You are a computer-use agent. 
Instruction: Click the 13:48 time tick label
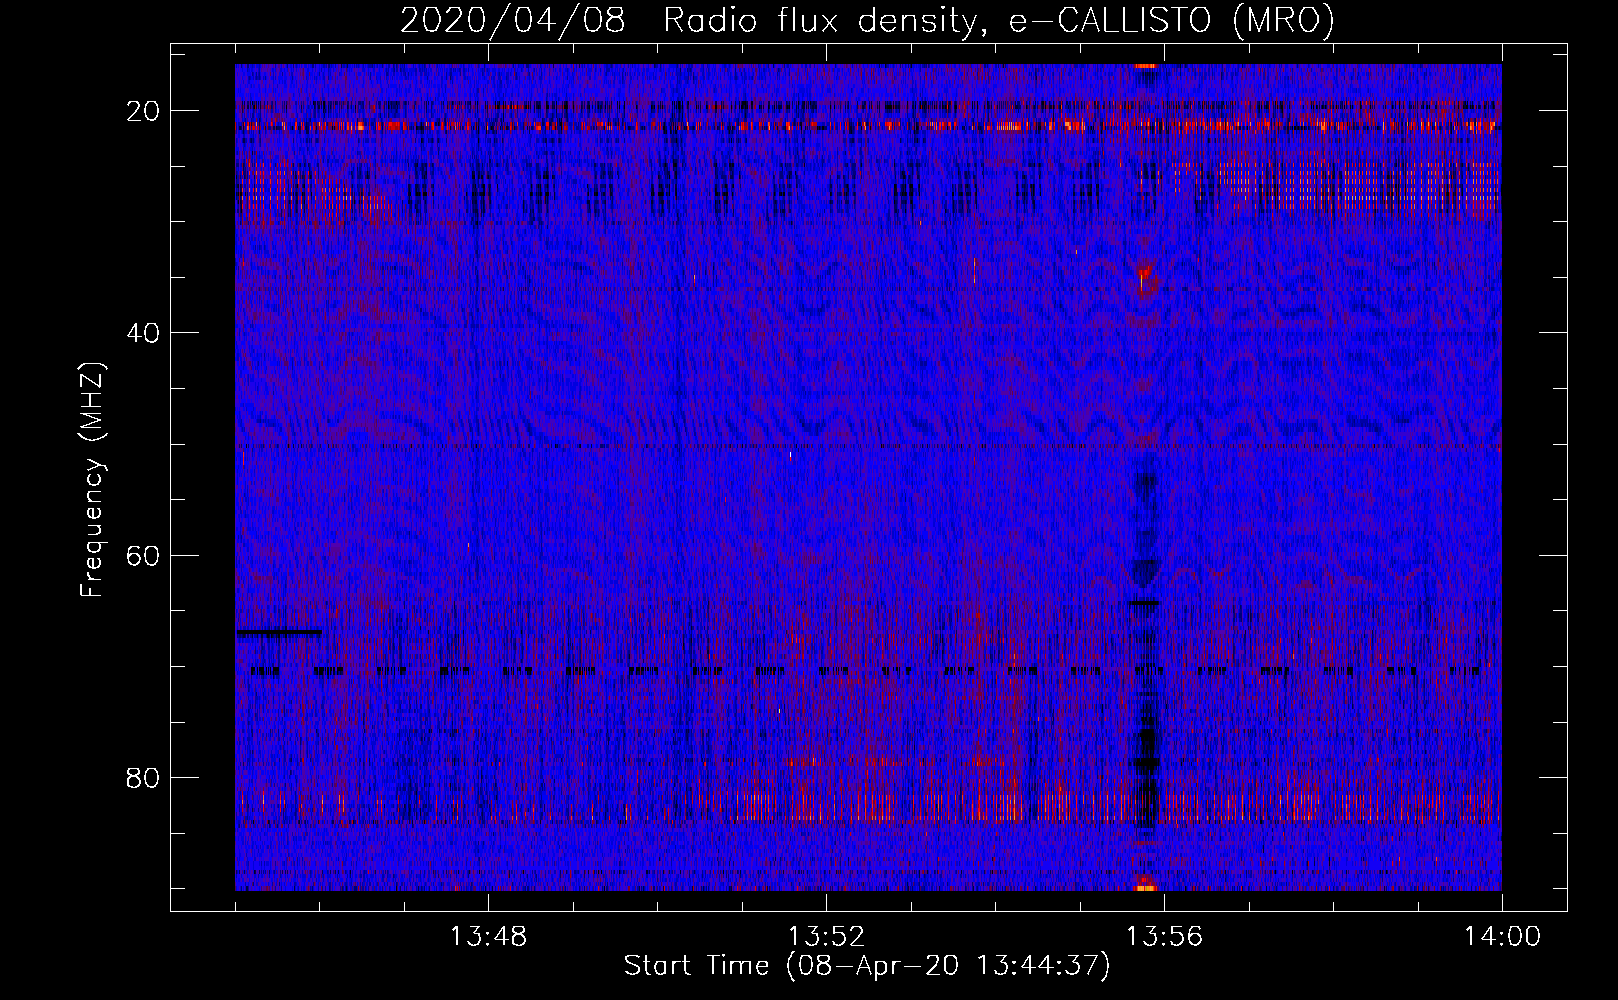tap(488, 937)
